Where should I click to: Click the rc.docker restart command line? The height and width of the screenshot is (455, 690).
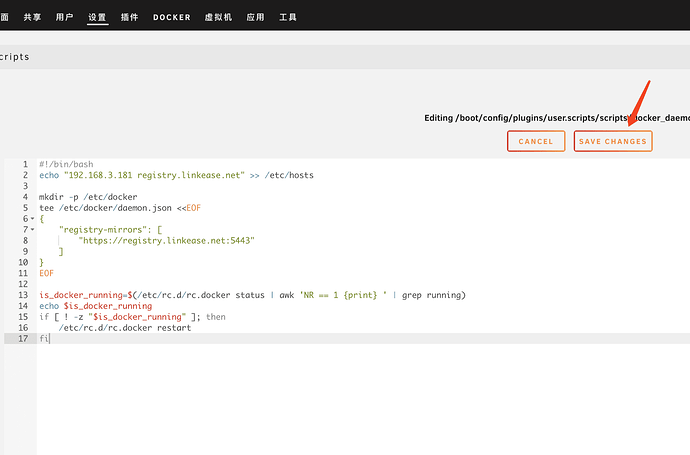click(x=125, y=328)
